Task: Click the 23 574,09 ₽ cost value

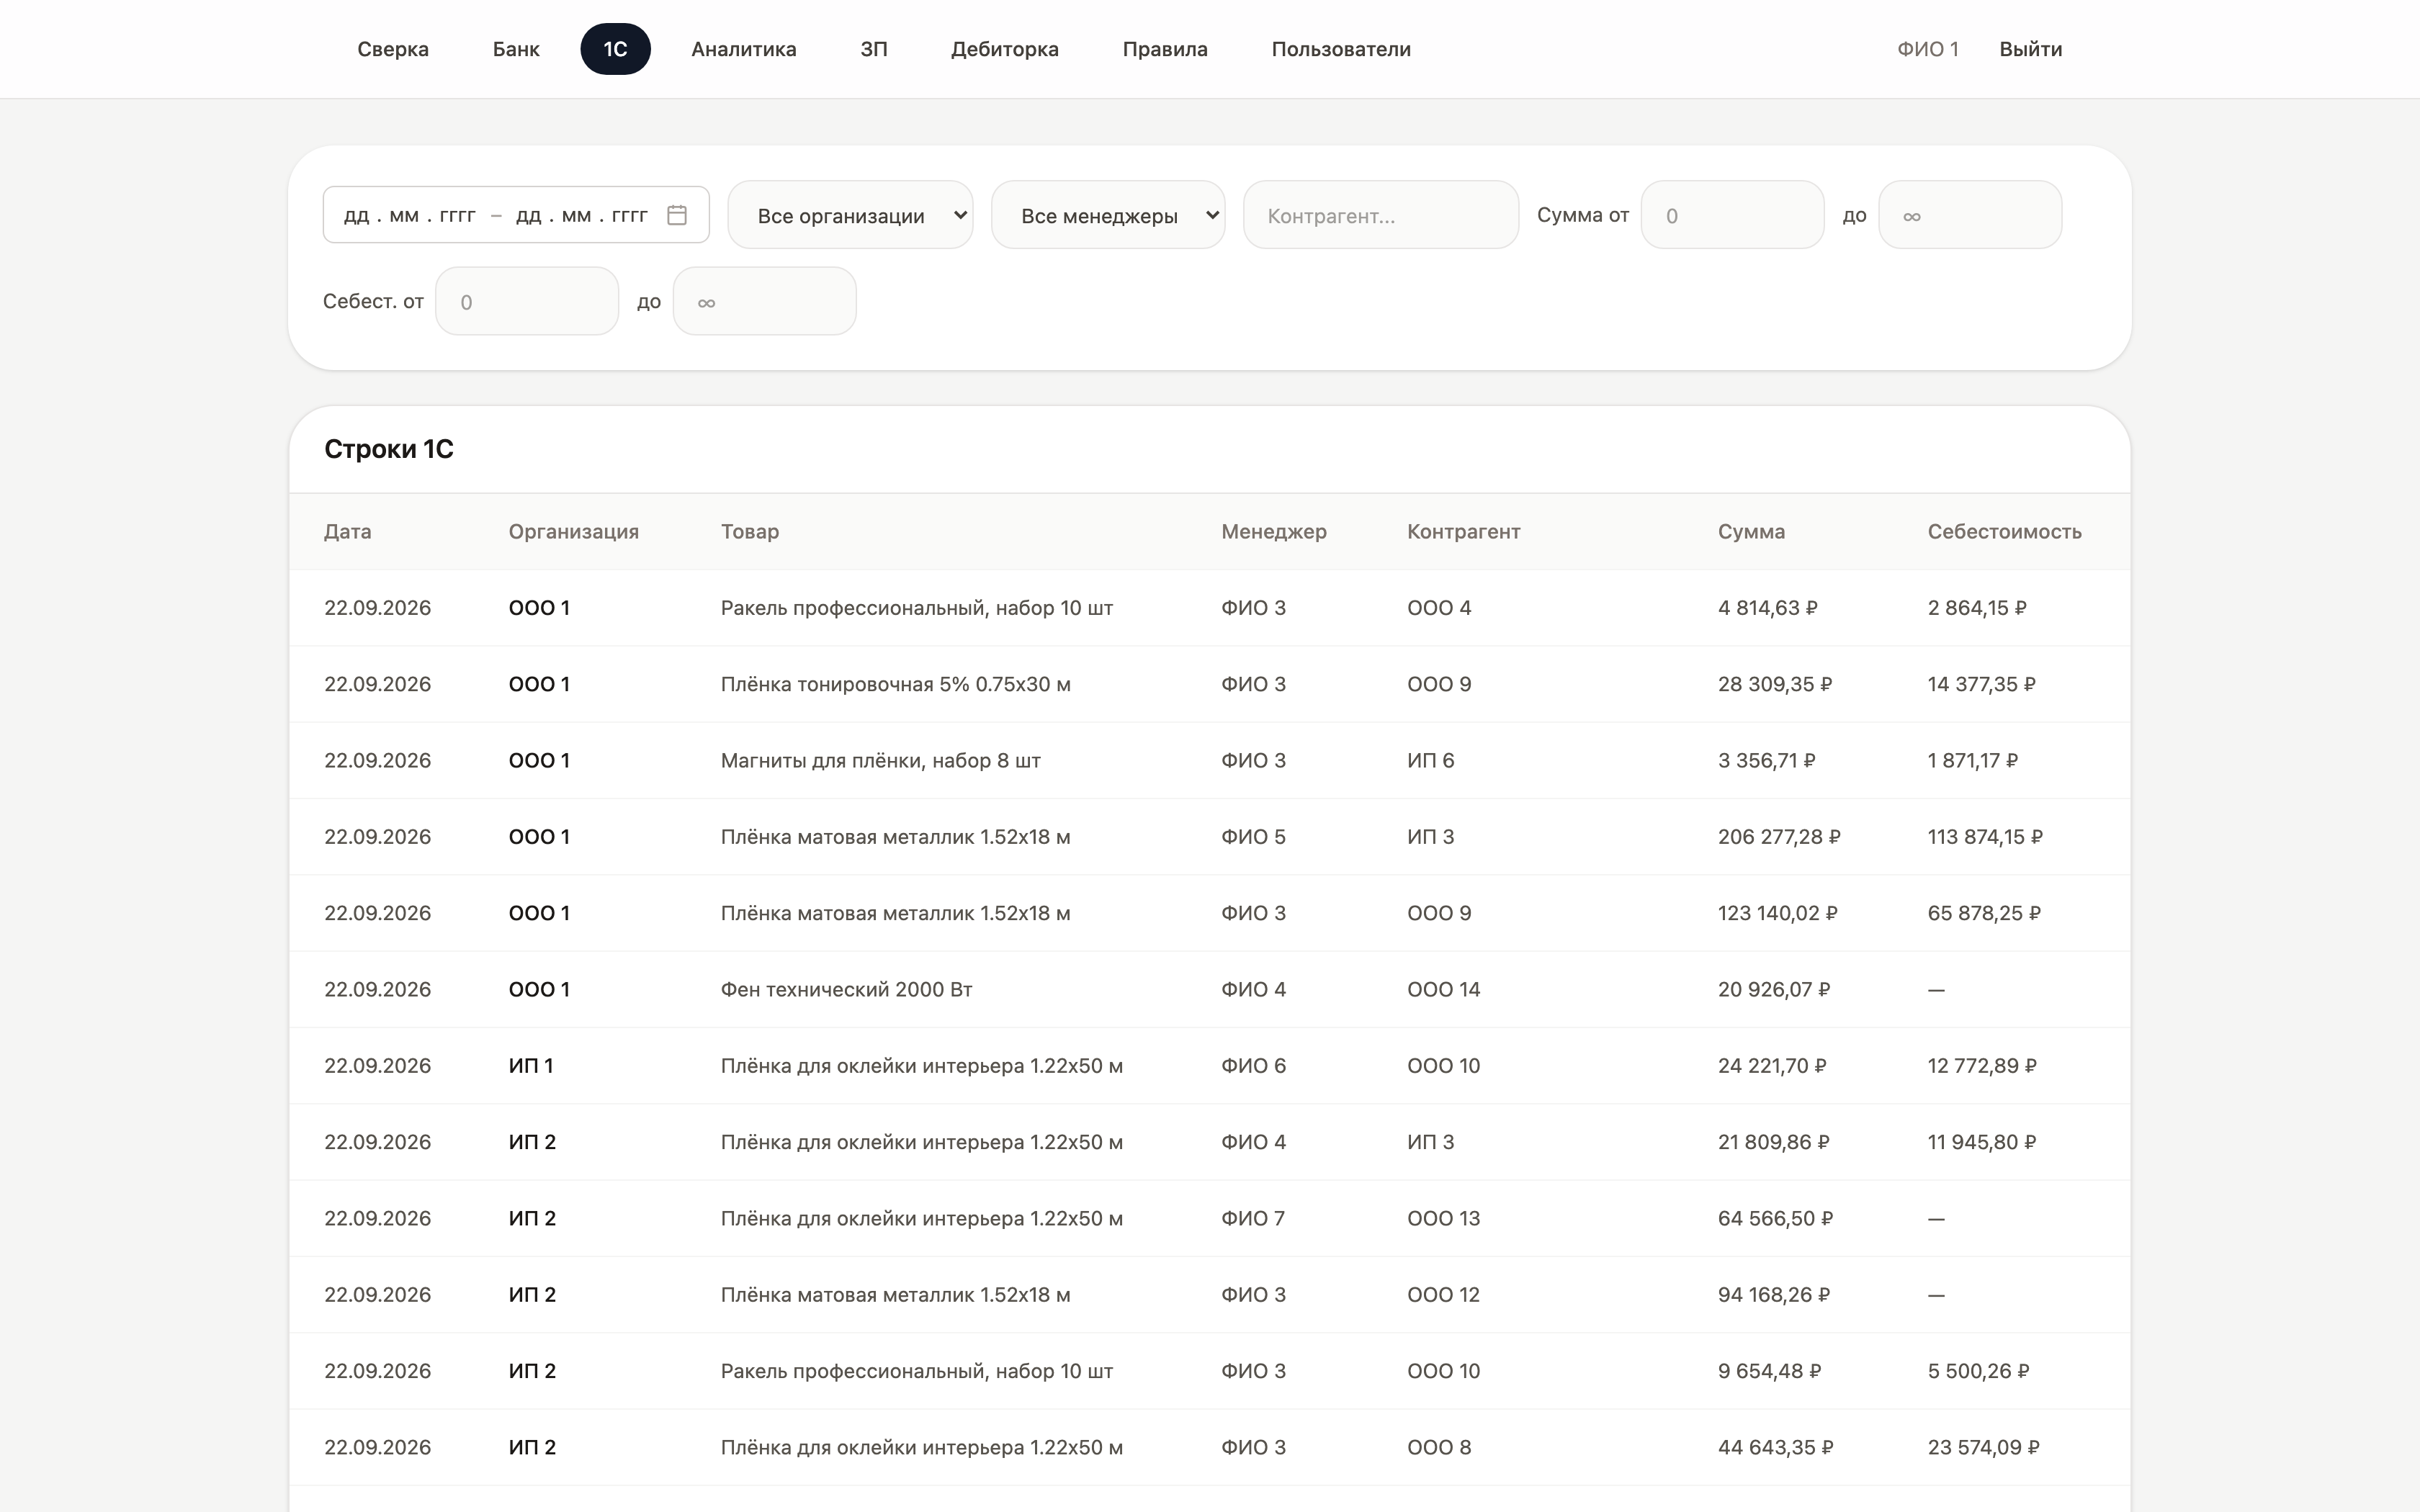Action: click(x=1984, y=1448)
